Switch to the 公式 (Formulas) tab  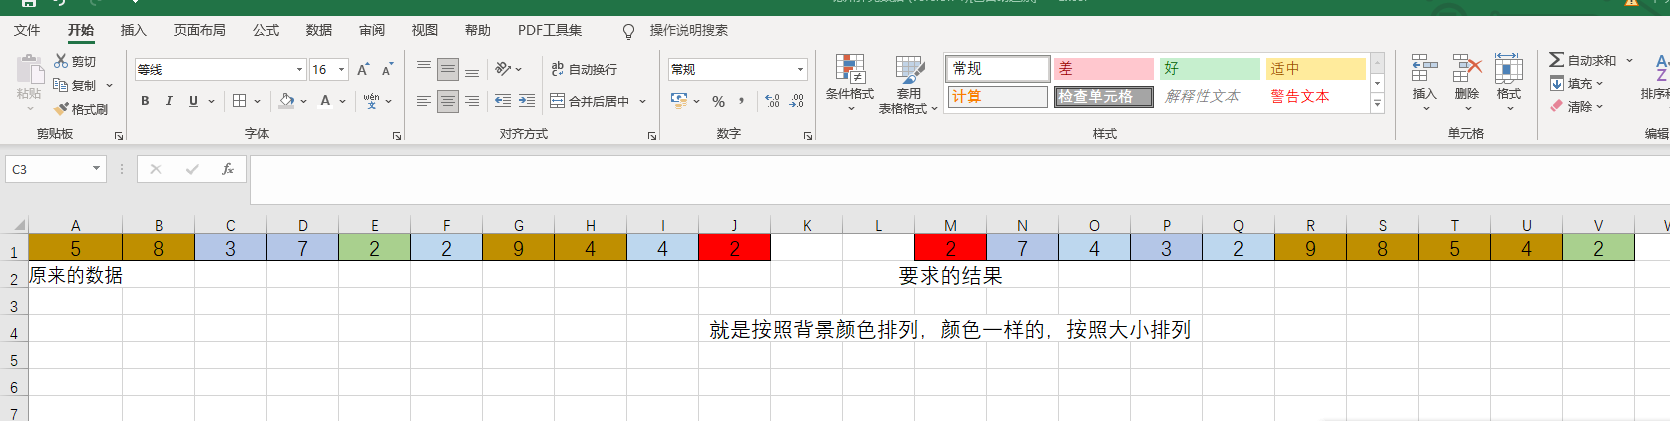point(266,30)
